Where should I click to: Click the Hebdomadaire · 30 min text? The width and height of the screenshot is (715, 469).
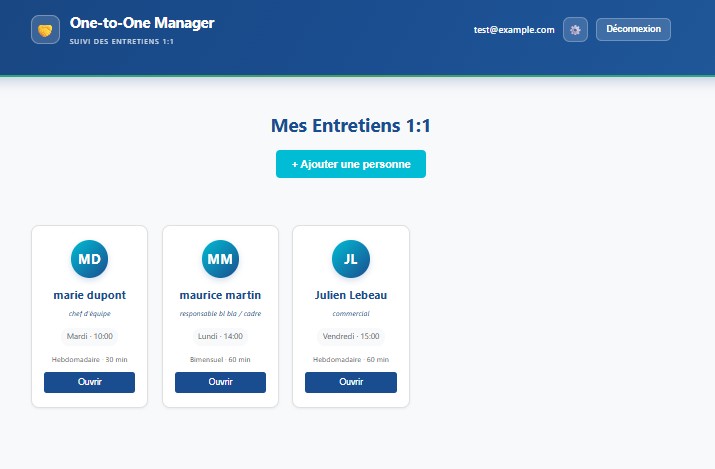(89, 360)
